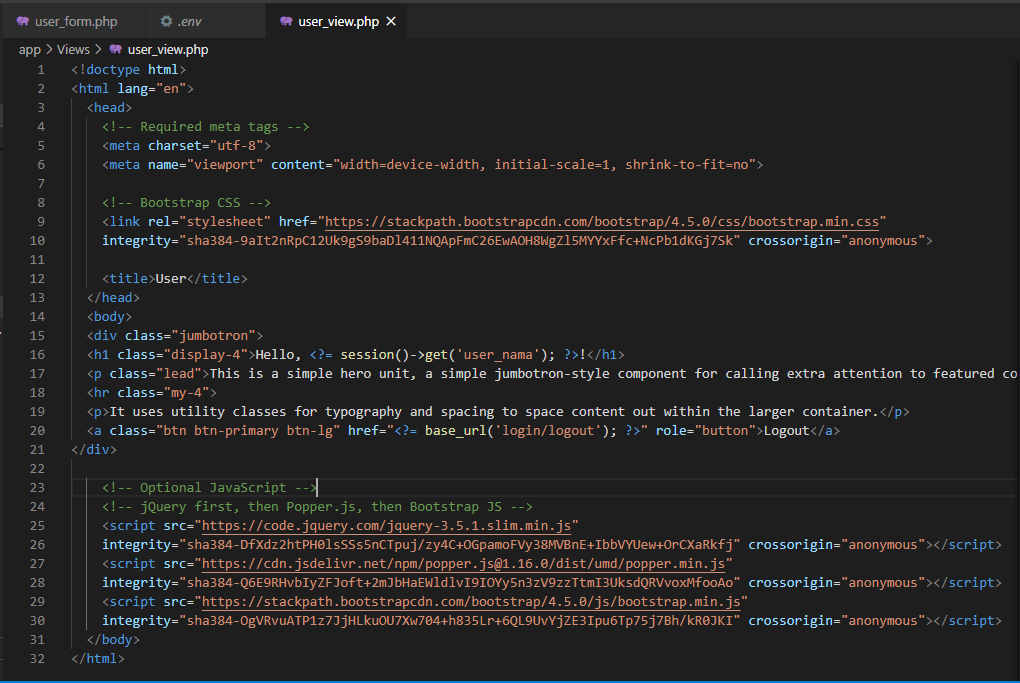This screenshot has width=1020, height=683.
Task: Click the "btn btn-primary btn-lg" class value
Action: tap(248, 431)
